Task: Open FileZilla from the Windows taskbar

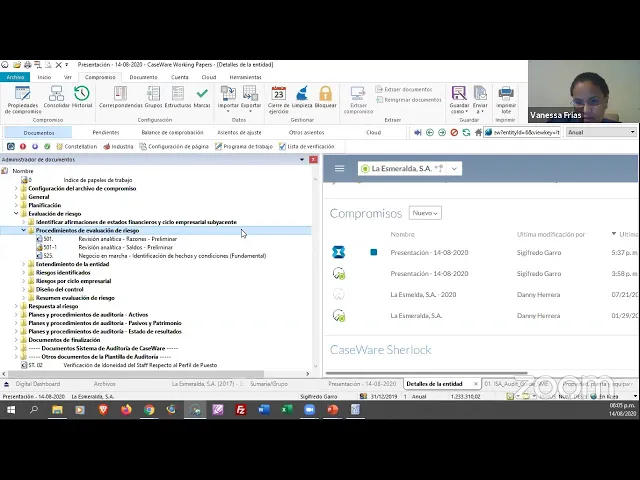Action: [241, 409]
